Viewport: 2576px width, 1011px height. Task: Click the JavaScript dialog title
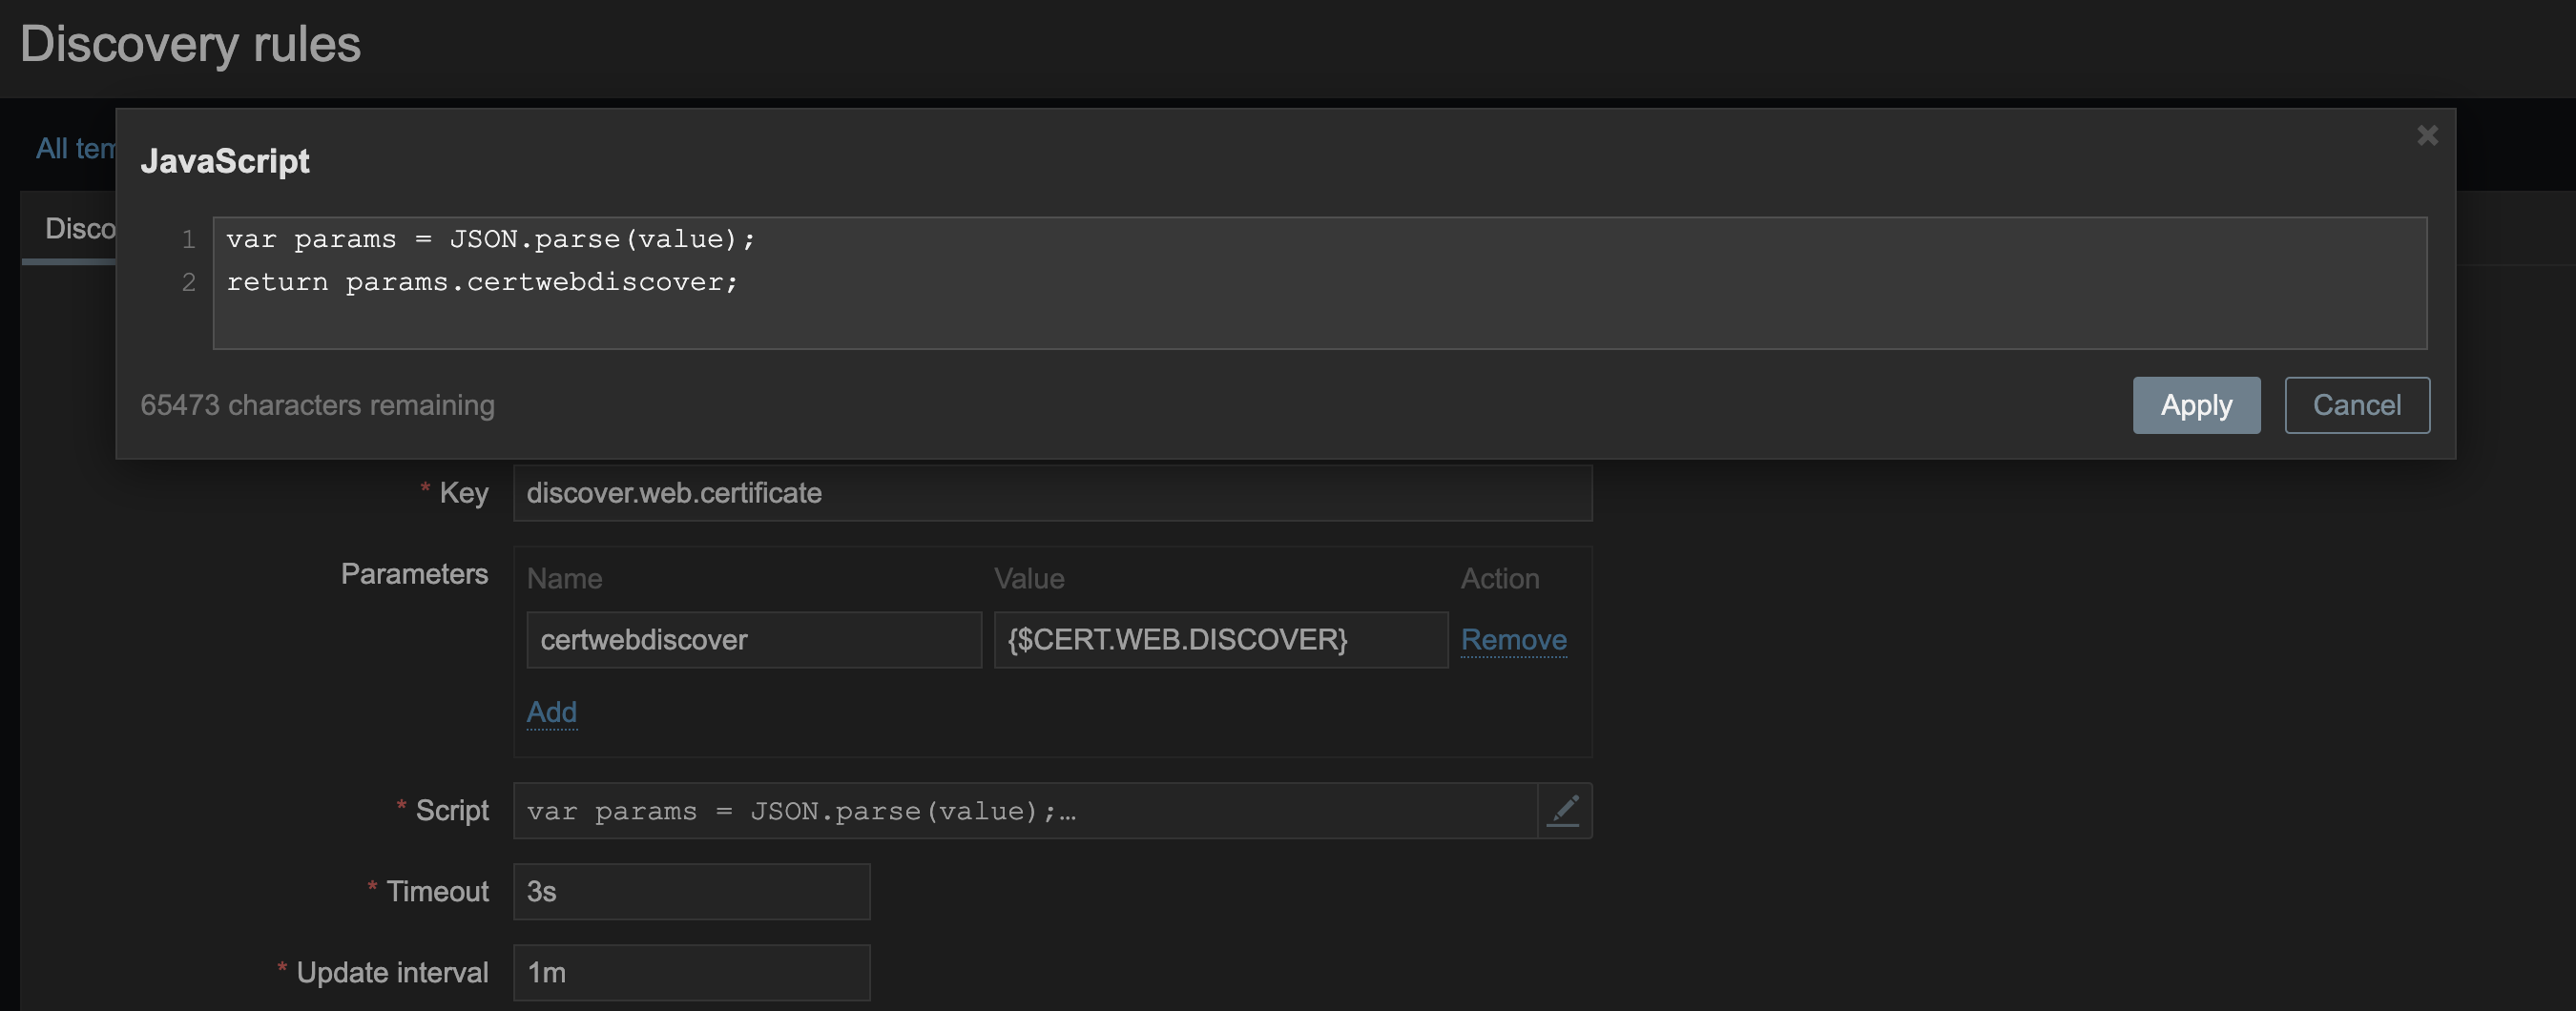pos(225,161)
